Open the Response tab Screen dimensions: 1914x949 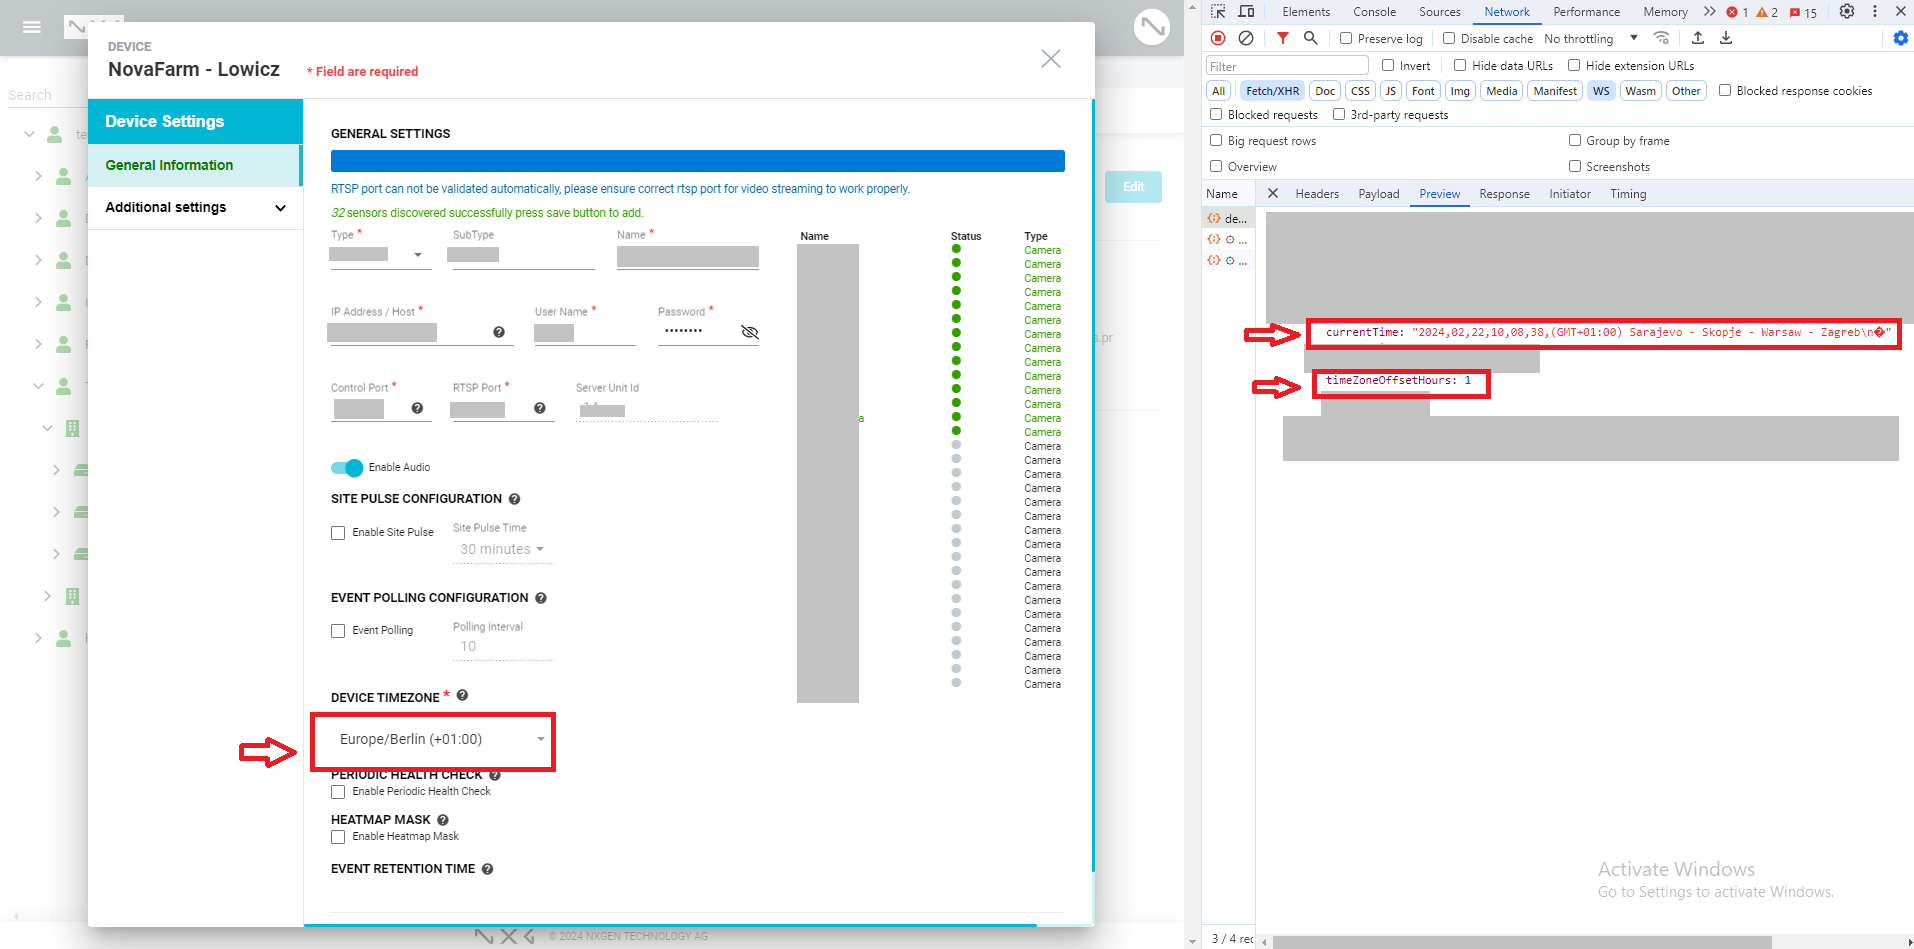1504,194
